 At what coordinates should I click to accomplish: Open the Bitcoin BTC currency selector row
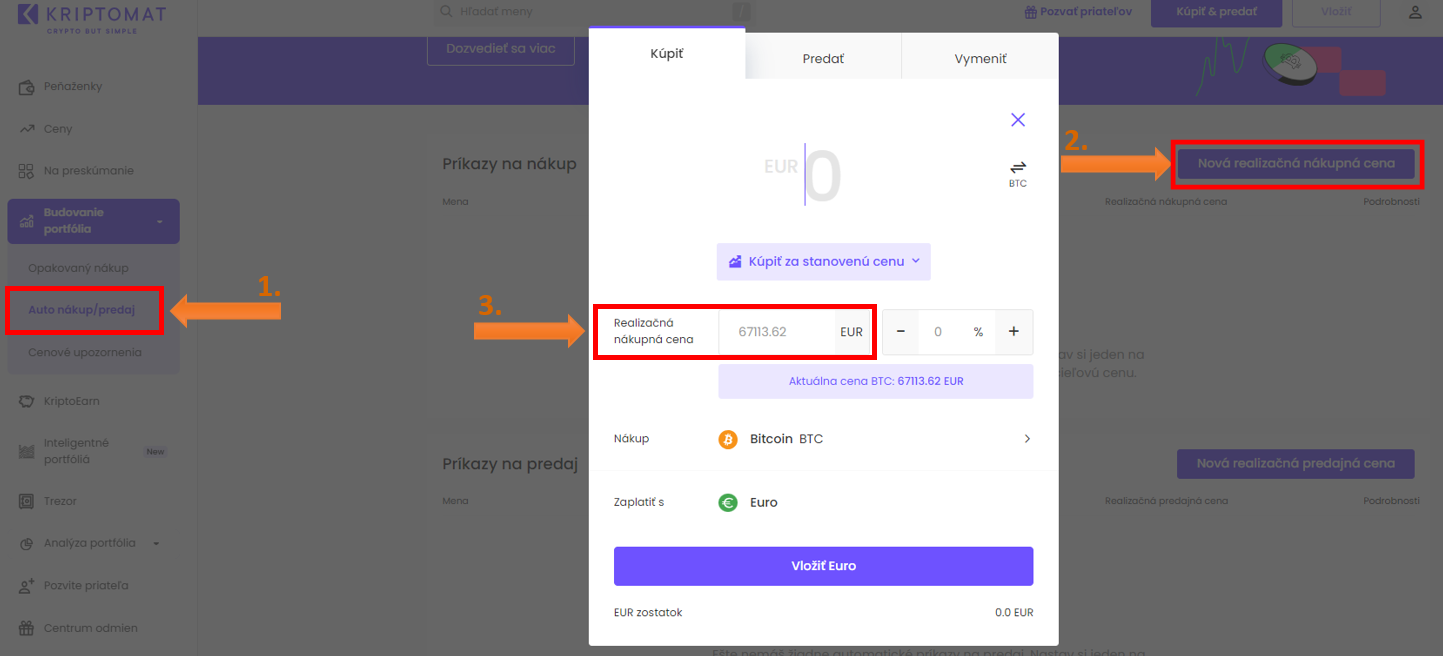(x=823, y=439)
